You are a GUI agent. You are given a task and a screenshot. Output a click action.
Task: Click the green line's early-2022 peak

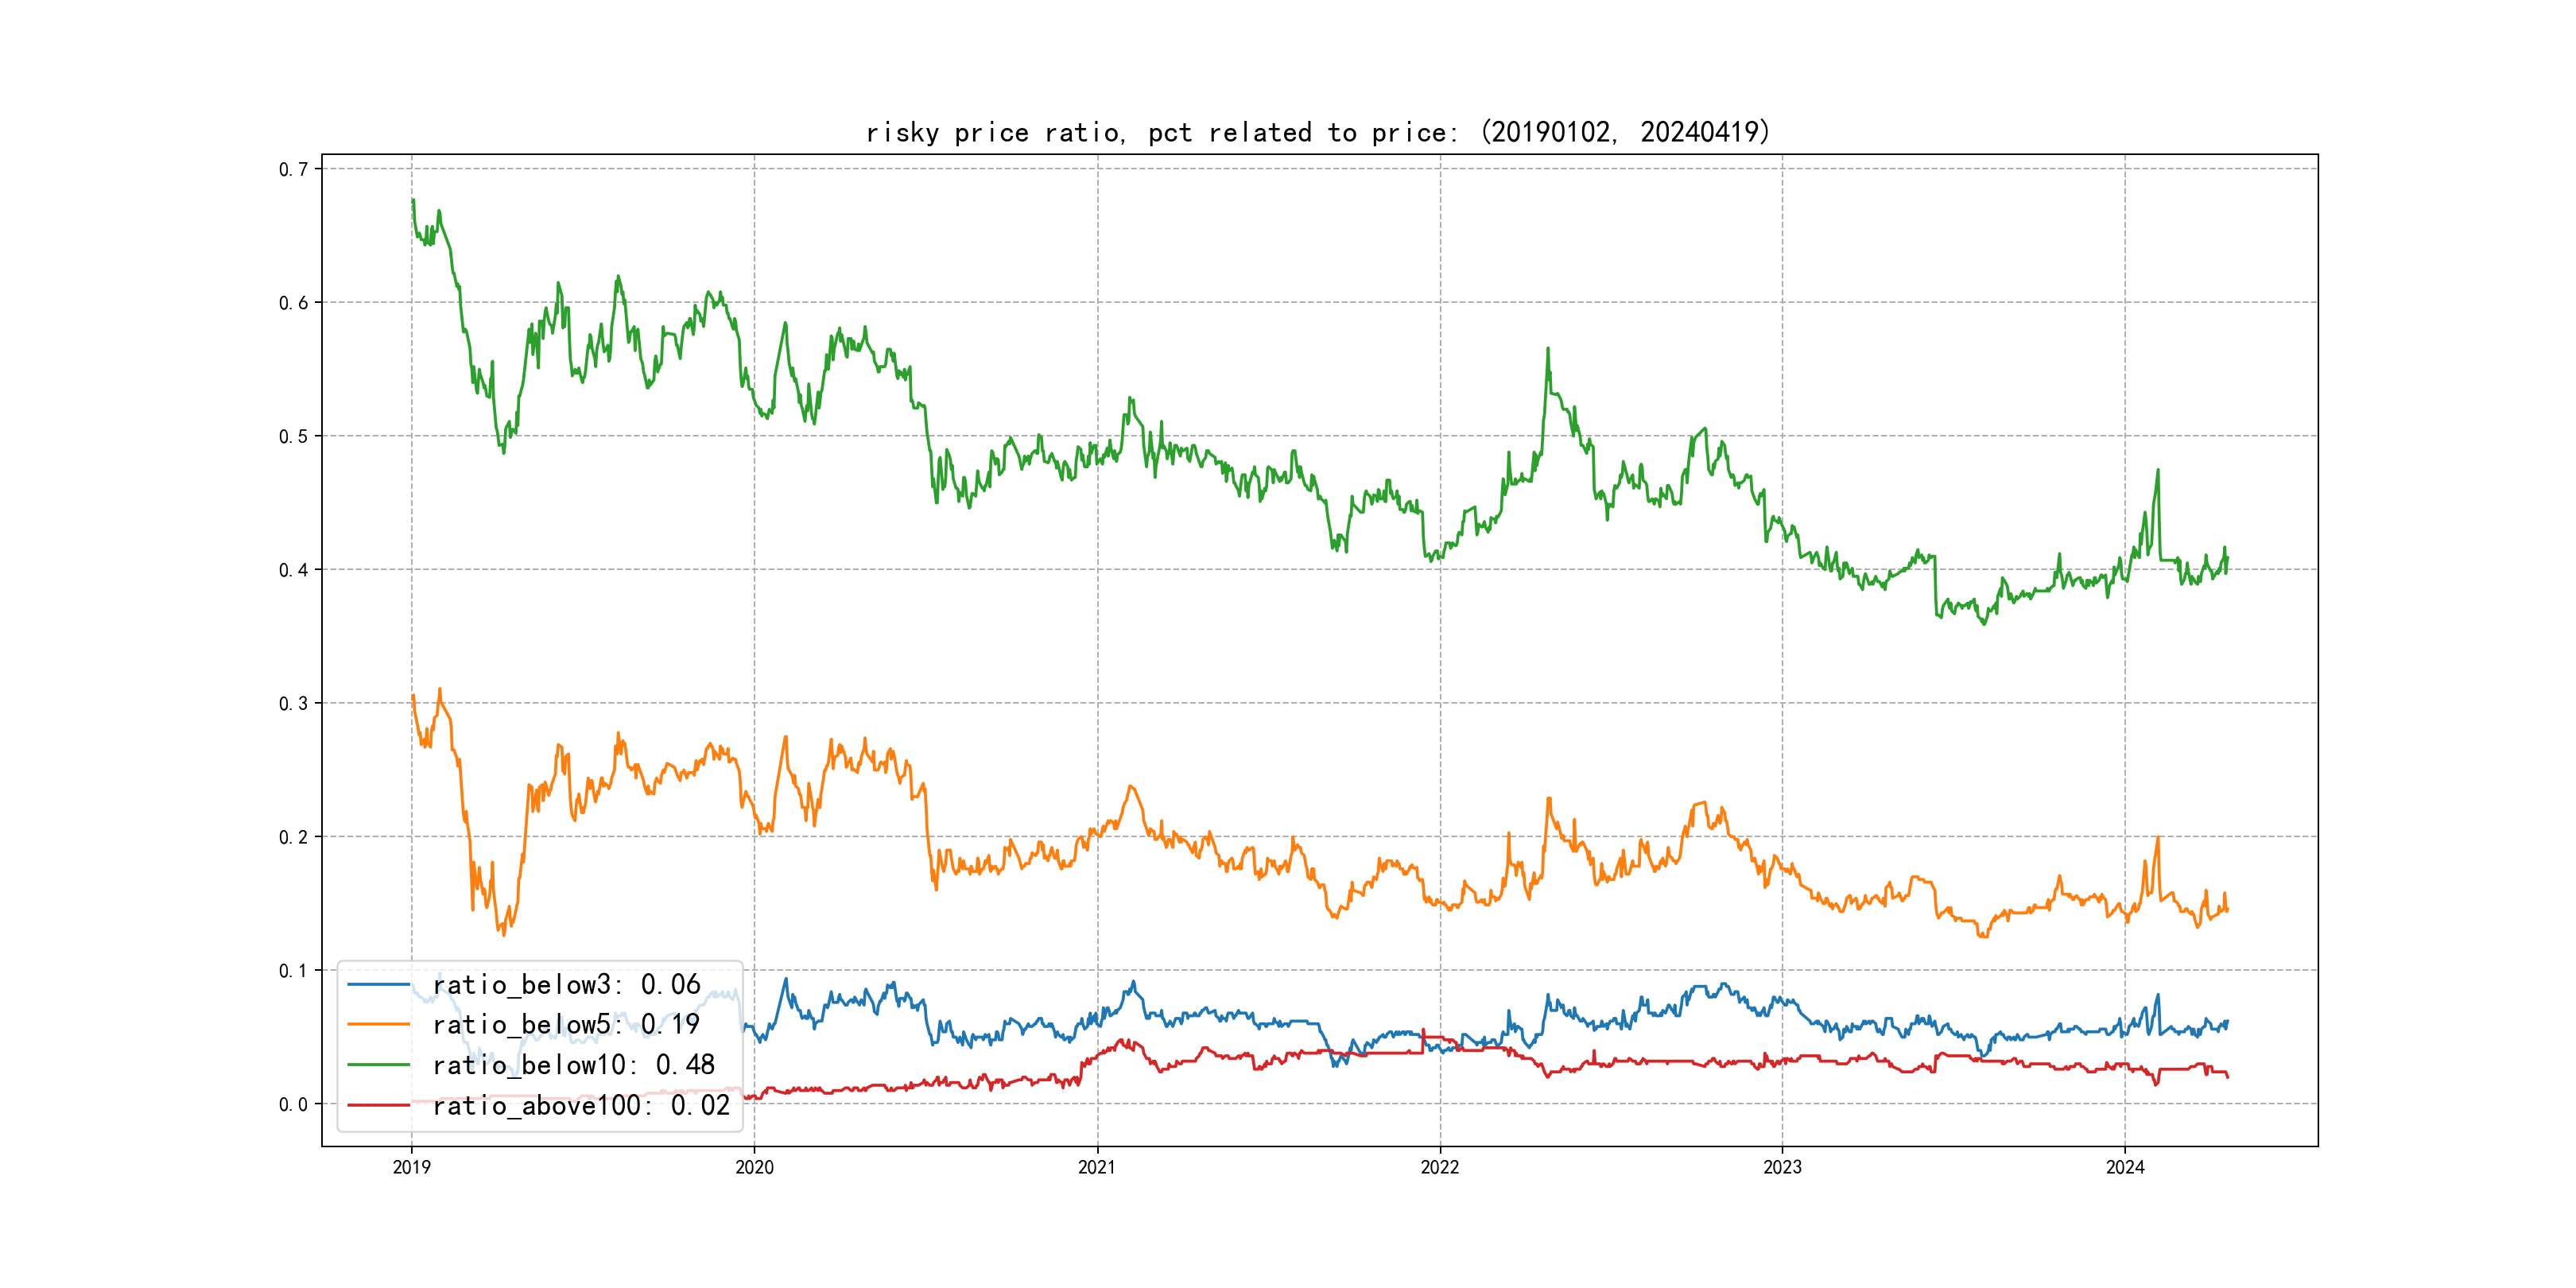pyautogui.click(x=1548, y=349)
